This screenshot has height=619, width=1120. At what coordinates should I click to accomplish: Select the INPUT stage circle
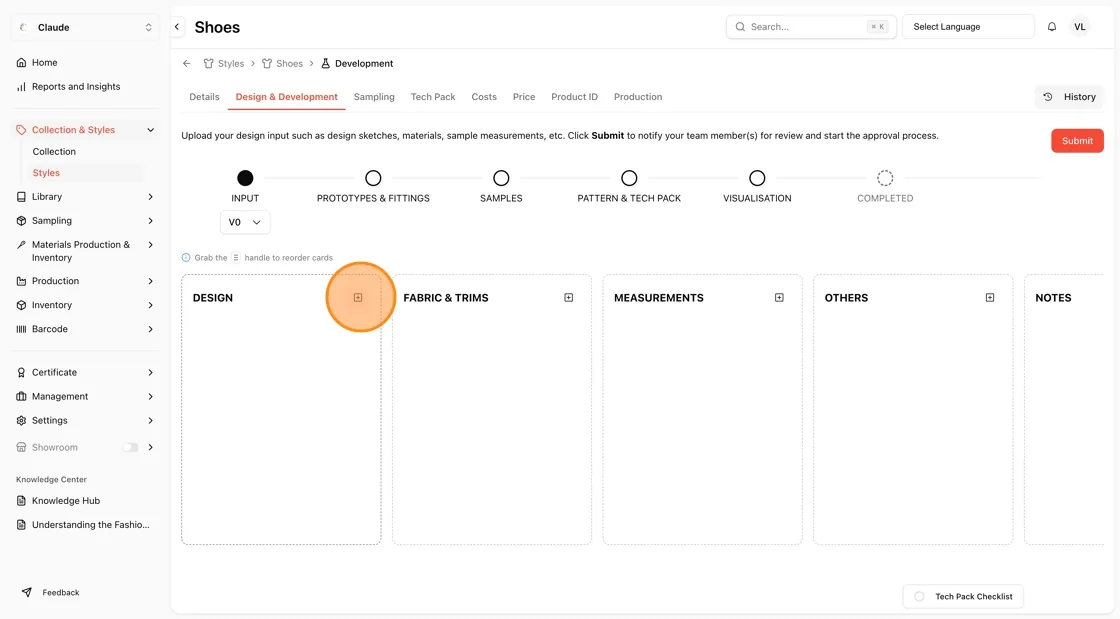pos(245,178)
